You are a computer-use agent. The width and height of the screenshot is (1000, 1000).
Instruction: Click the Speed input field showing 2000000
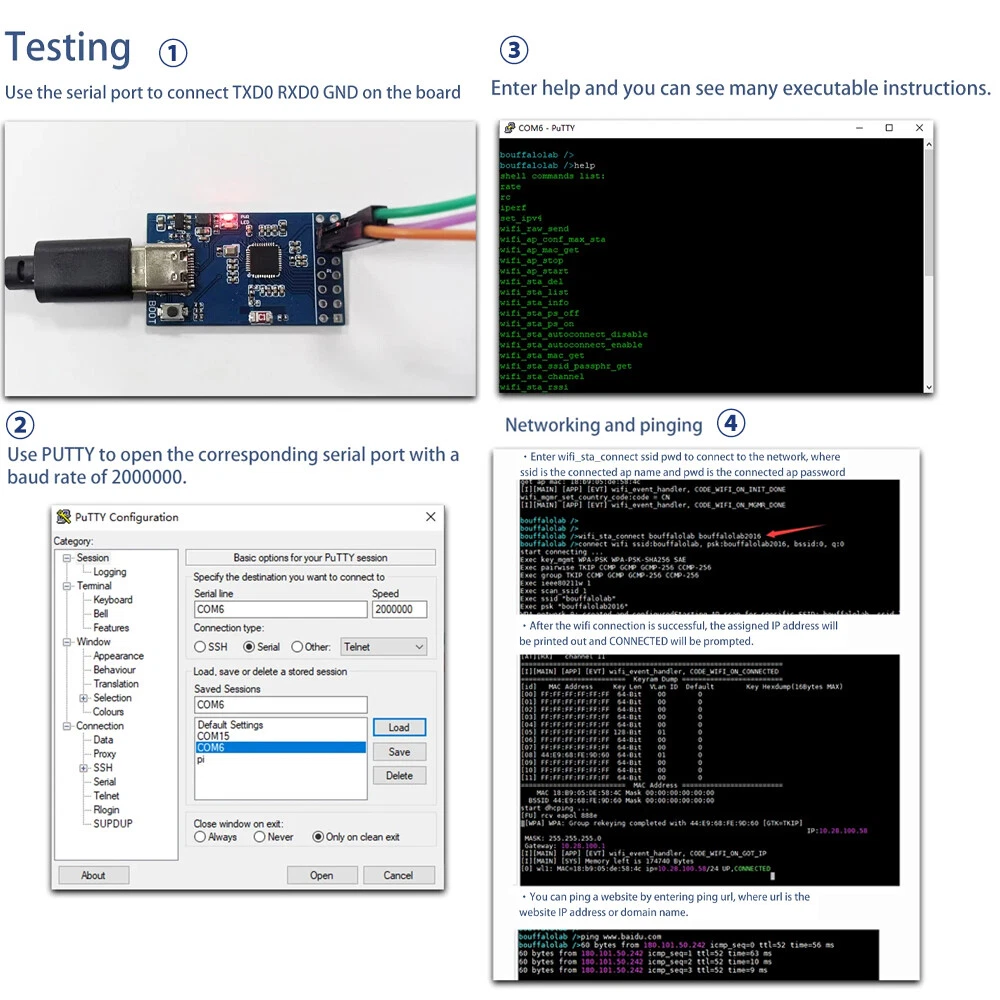point(399,609)
